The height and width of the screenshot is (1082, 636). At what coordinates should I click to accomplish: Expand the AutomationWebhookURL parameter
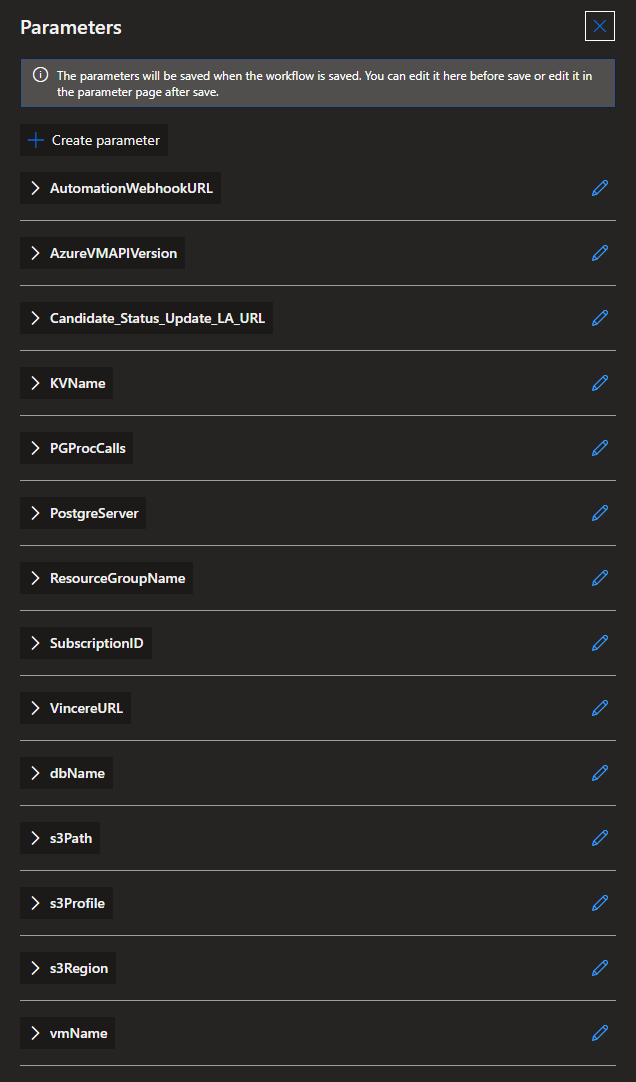(x=36, y=188)
